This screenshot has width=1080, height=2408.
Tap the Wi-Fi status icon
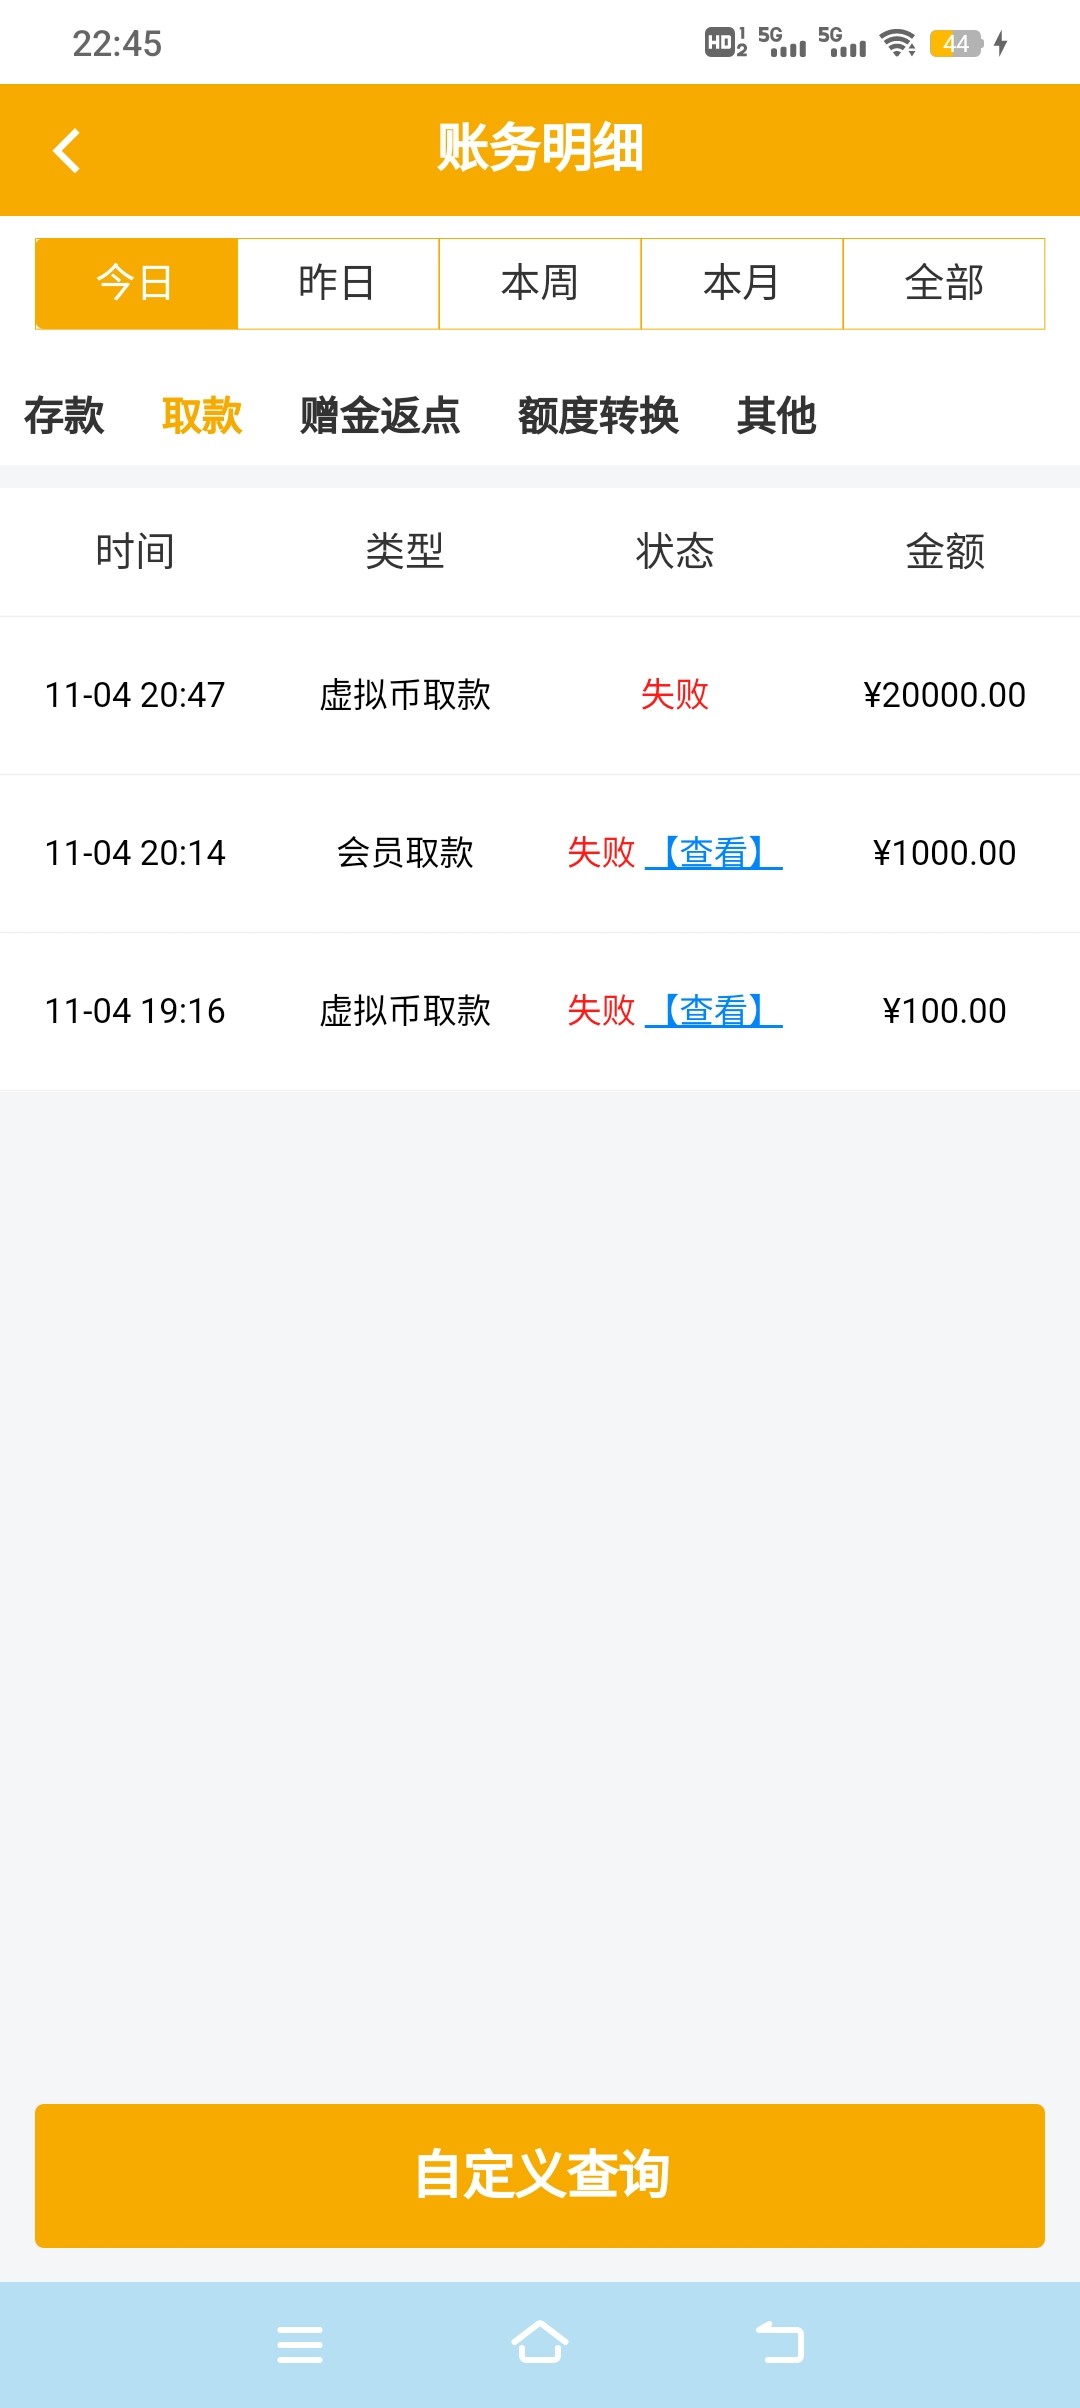897,43
